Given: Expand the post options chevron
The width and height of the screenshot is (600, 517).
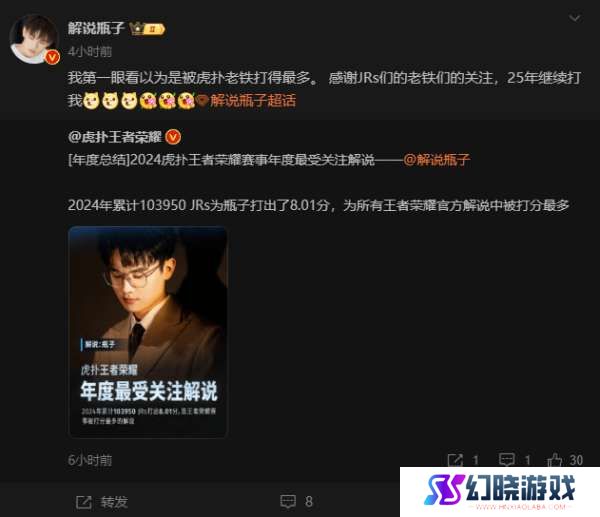Looking at the screenshot, I should (x=574, y=18).
